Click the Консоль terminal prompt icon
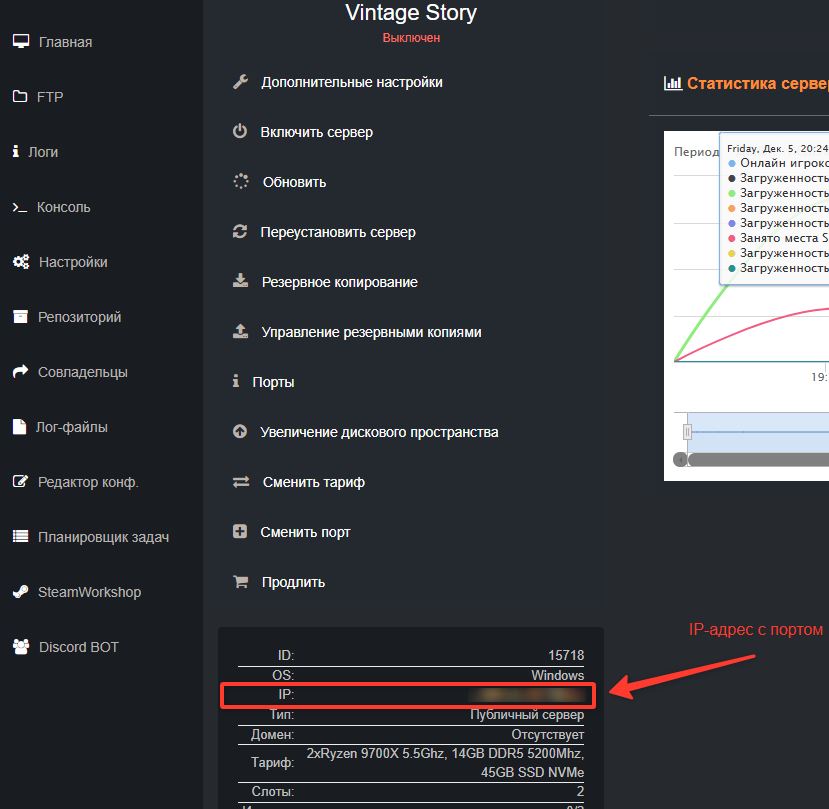This screenshot has width=829, height=809. (20, 207)
